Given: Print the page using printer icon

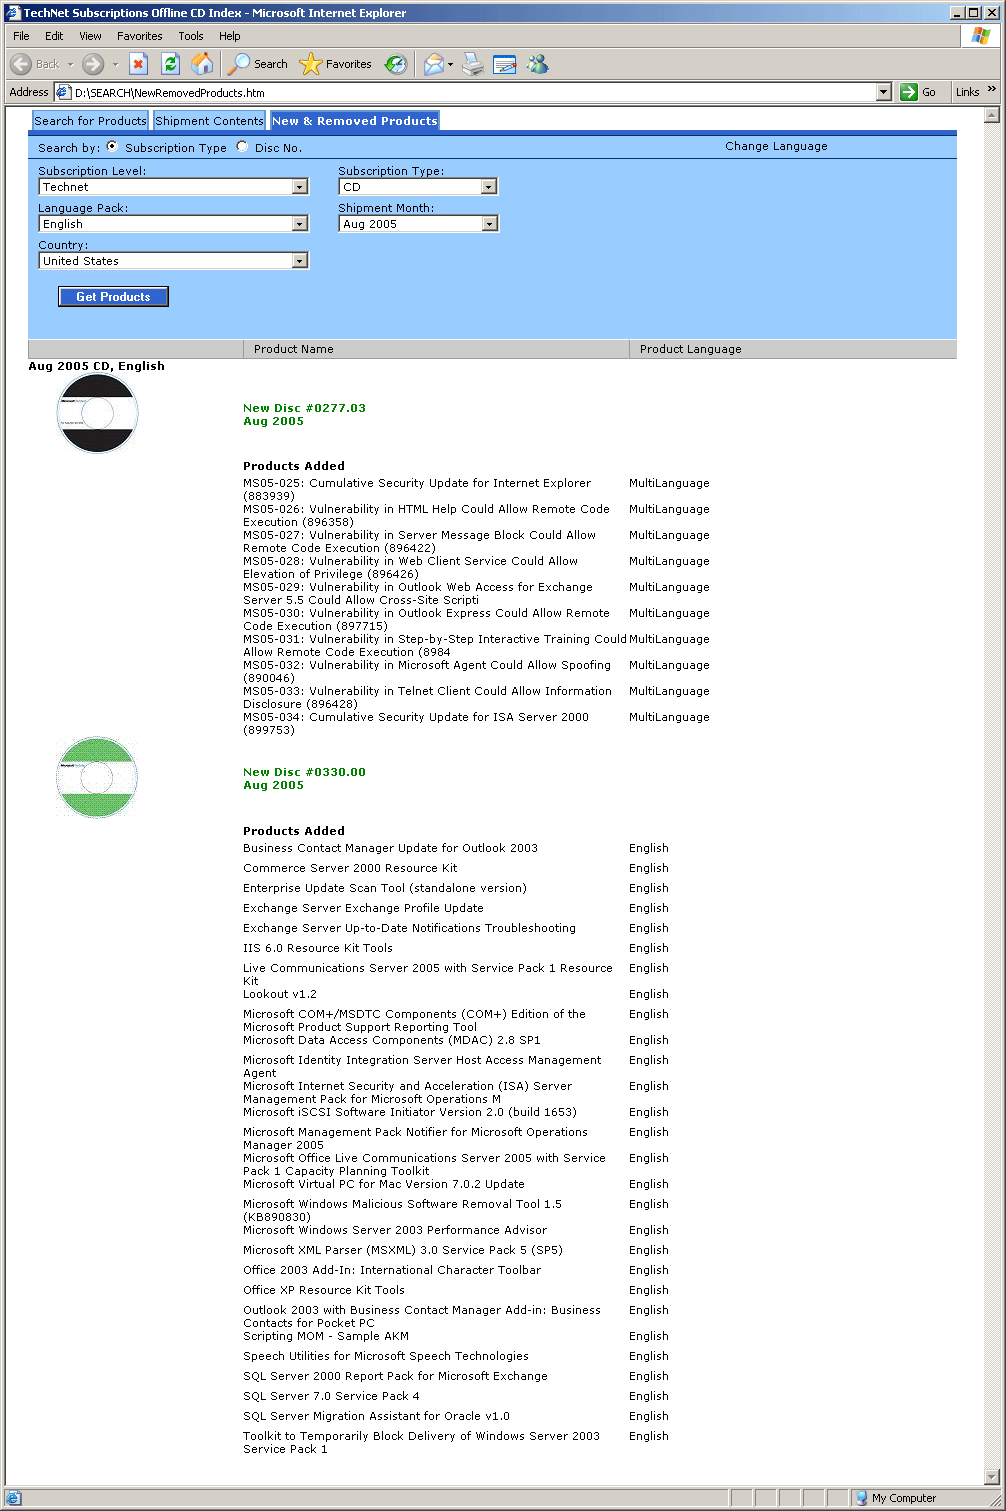Looking at the screenshot, I should pyautogui.click(x=473, y=64).
